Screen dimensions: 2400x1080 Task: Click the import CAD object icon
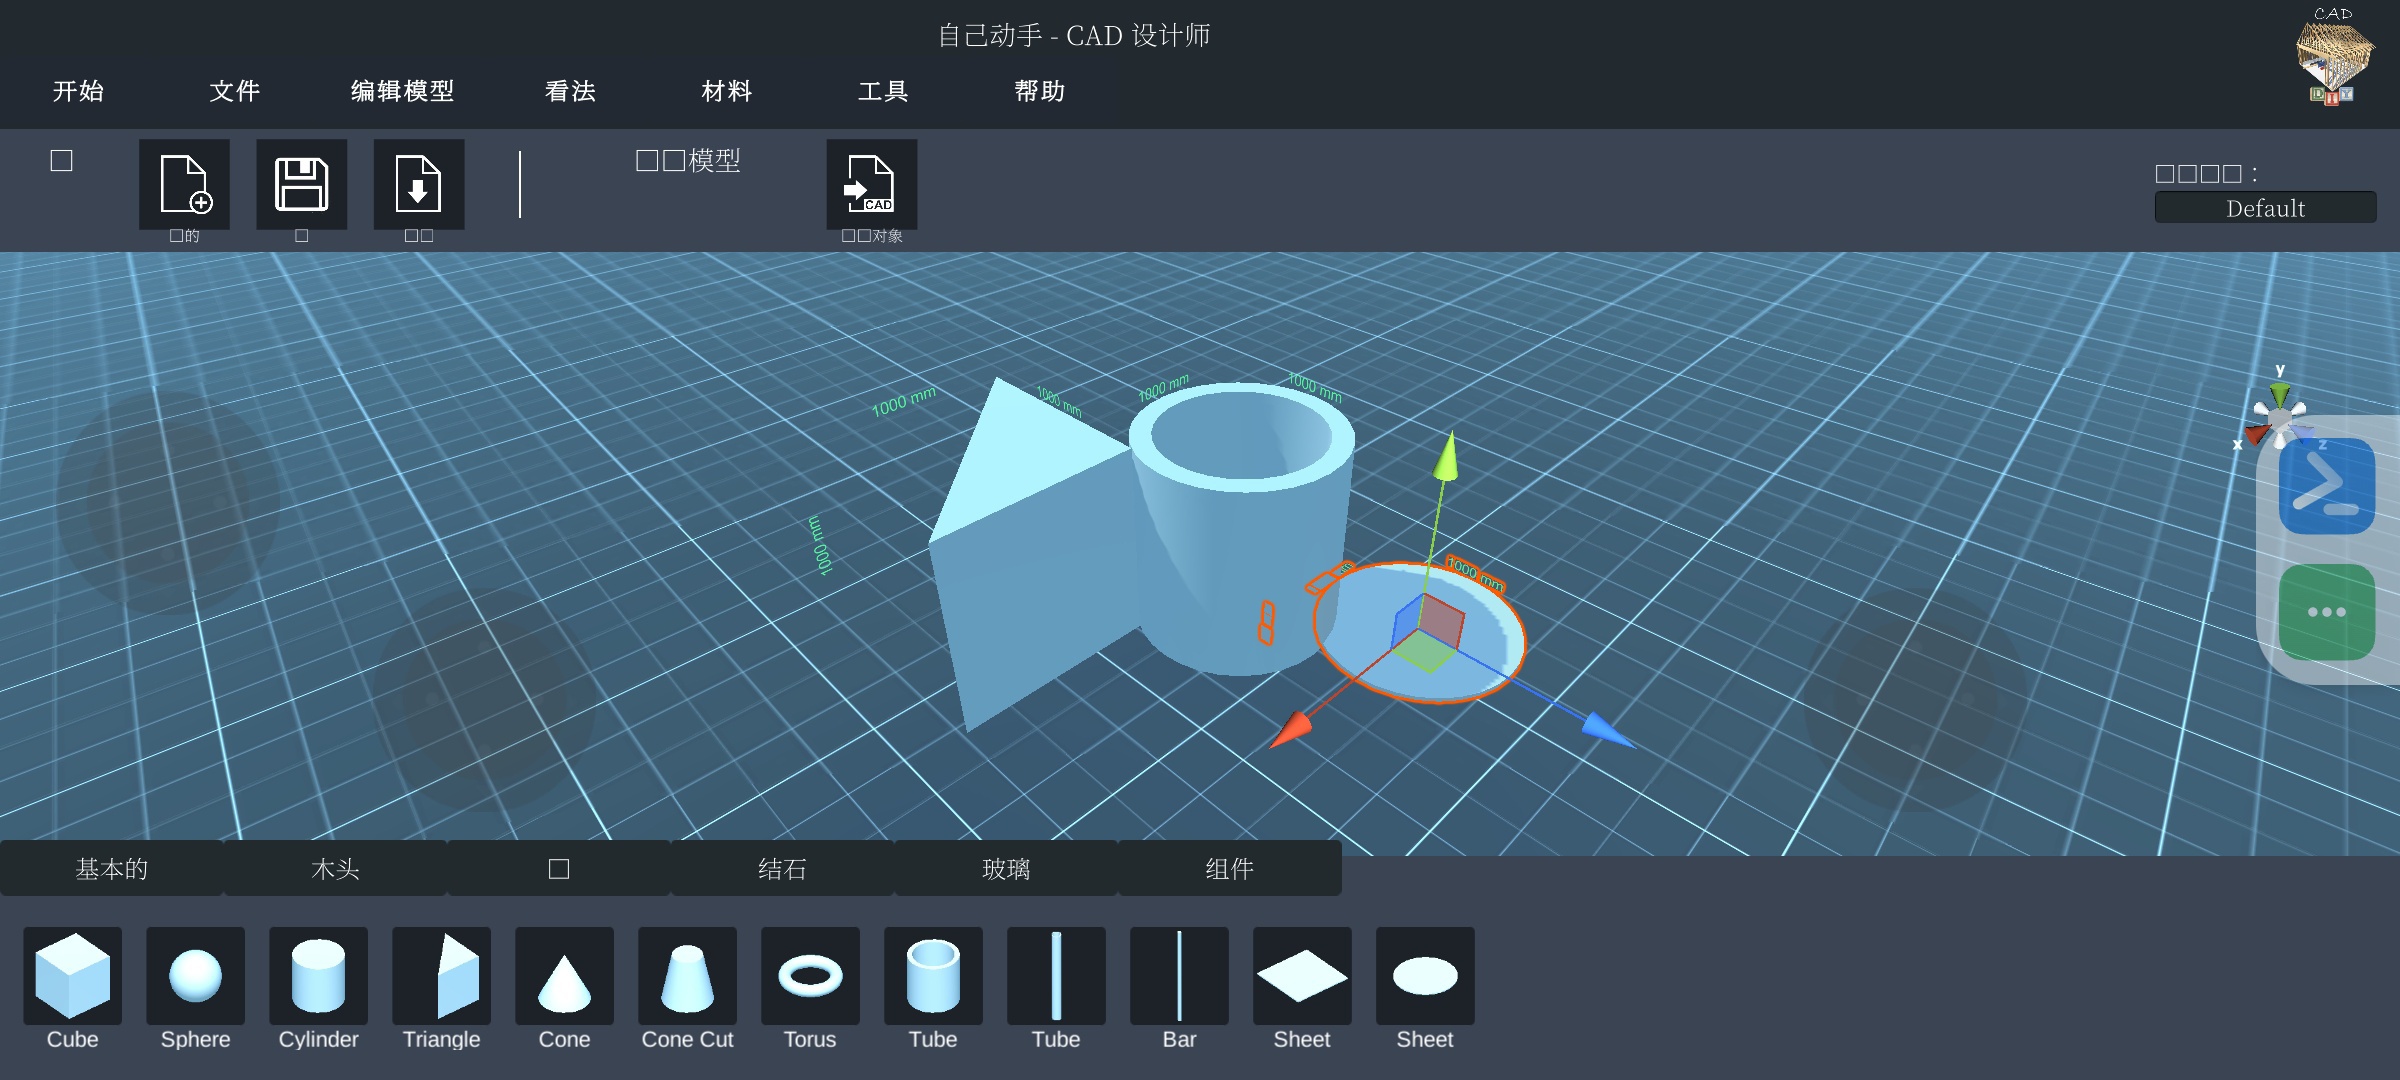[x=871, y=184]
